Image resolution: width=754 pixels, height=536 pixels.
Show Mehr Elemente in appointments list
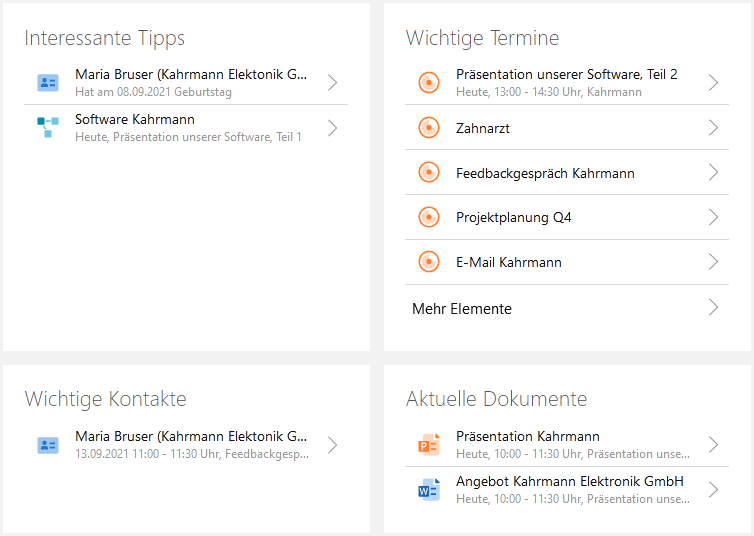click(462, 309)
